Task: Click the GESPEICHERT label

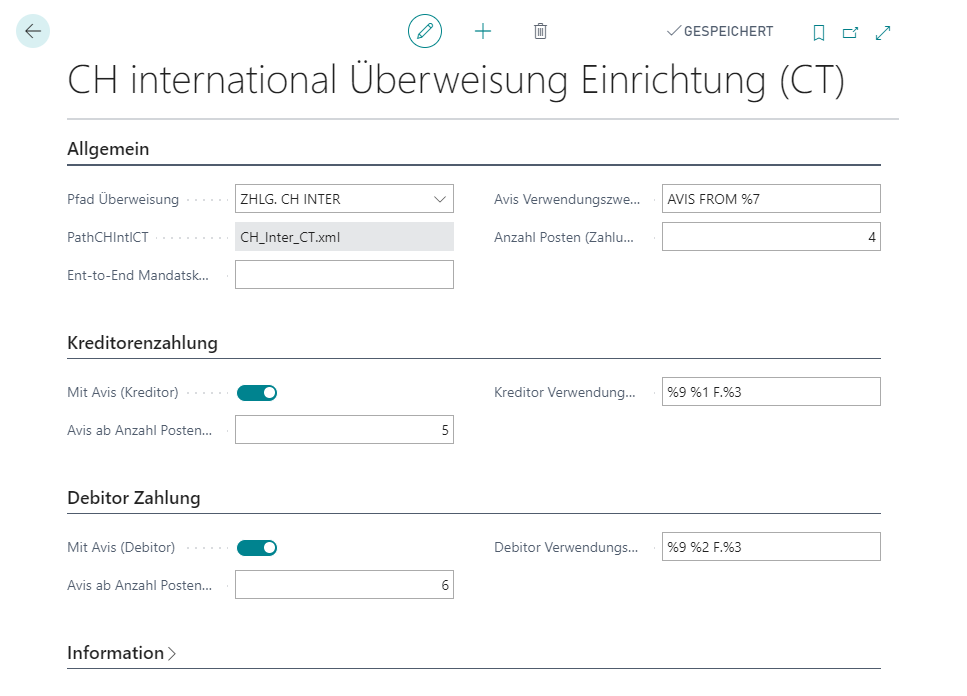Action: point(727,31)
